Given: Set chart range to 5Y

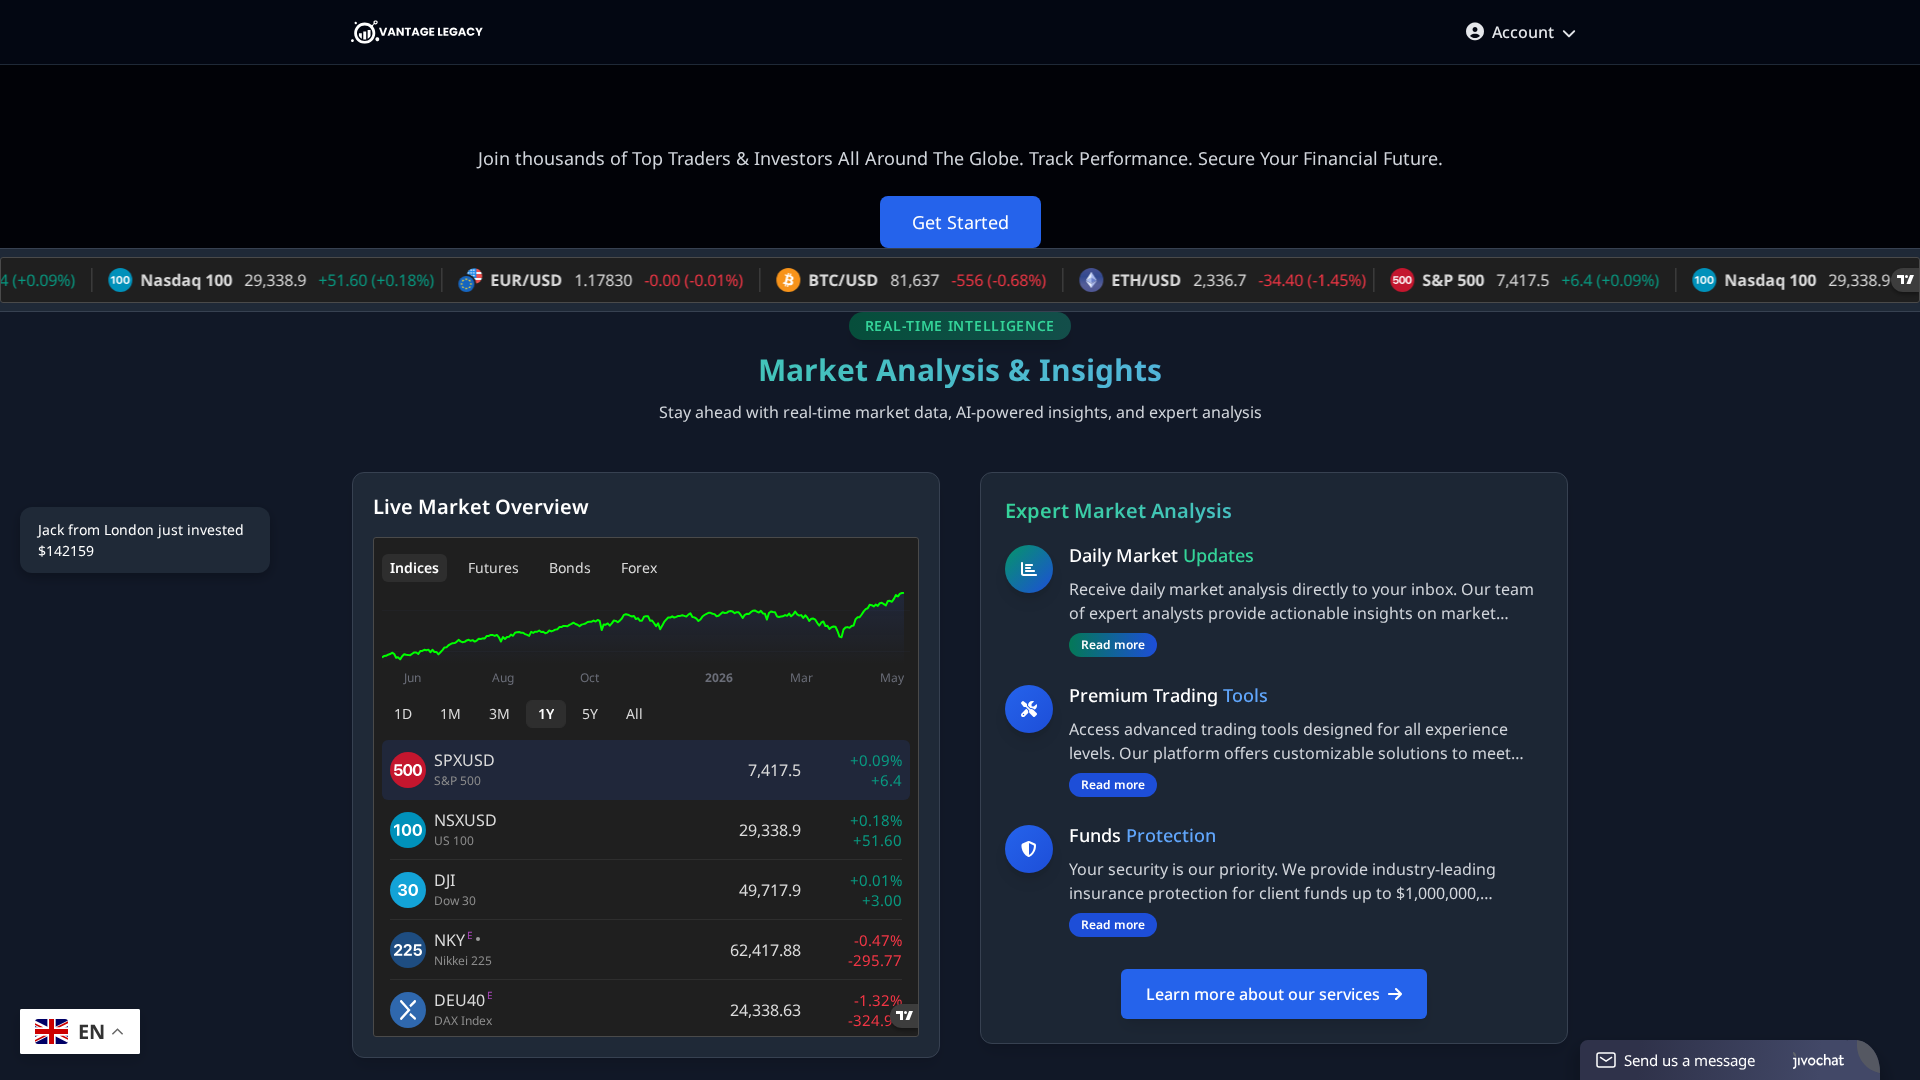Looking at the screenshot, I should [x=590, y=714].
